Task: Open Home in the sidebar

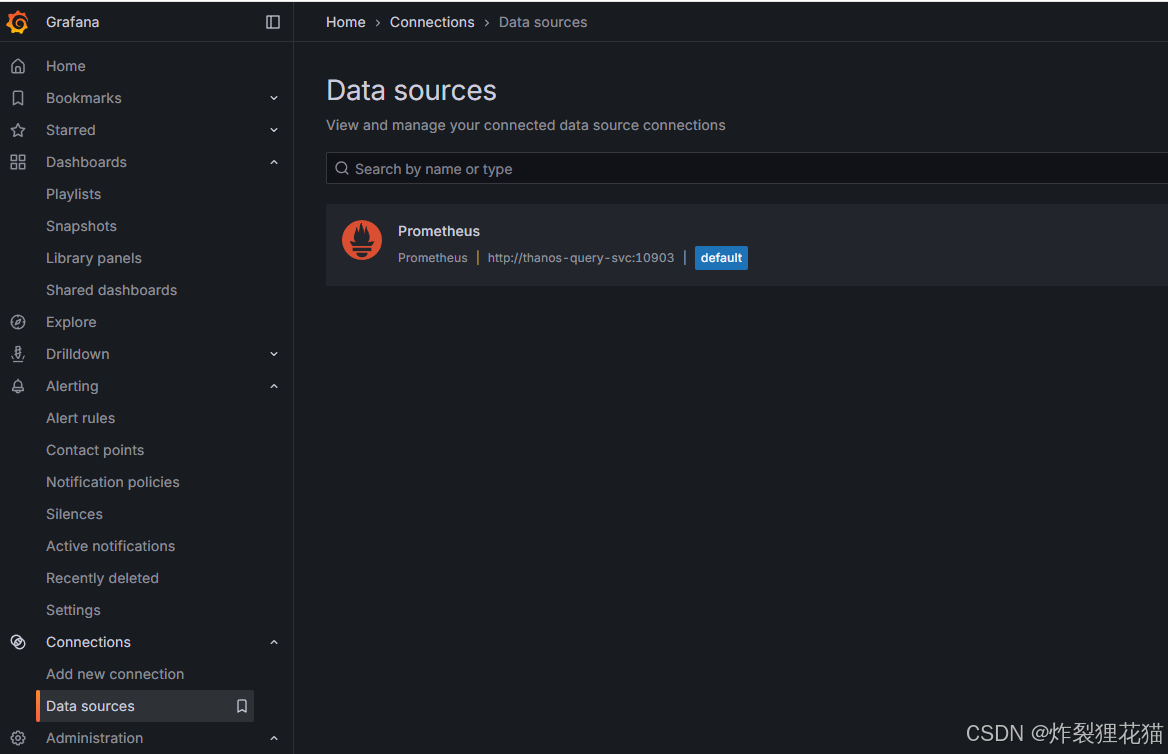Action: tap(66, 66)
